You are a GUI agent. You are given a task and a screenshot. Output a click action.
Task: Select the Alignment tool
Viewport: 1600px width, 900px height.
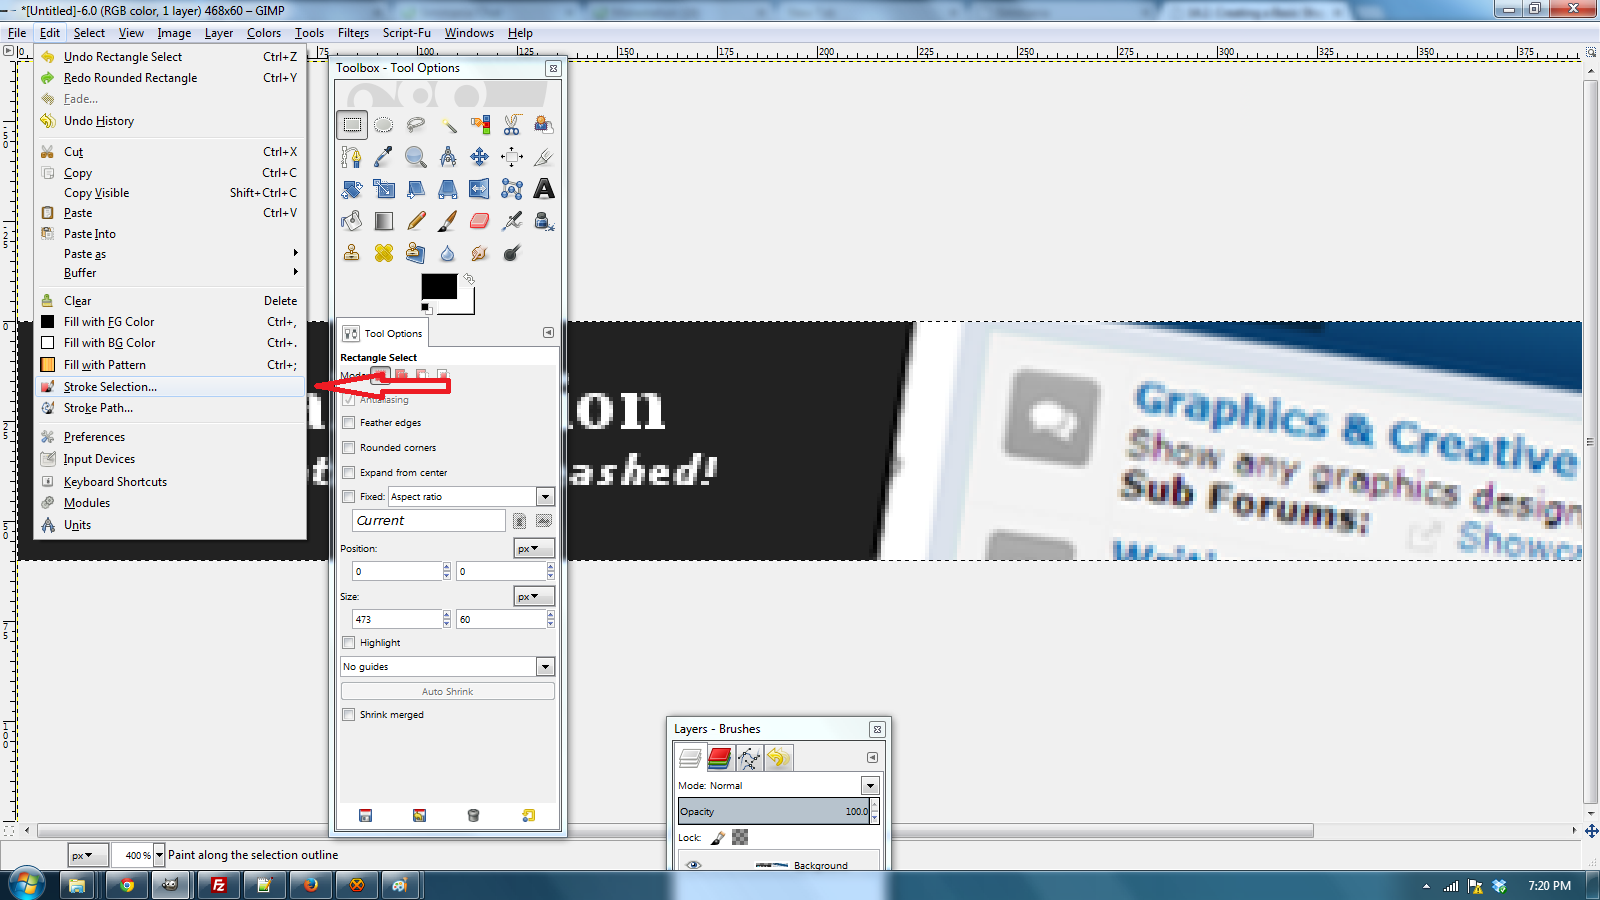[512, 157]
